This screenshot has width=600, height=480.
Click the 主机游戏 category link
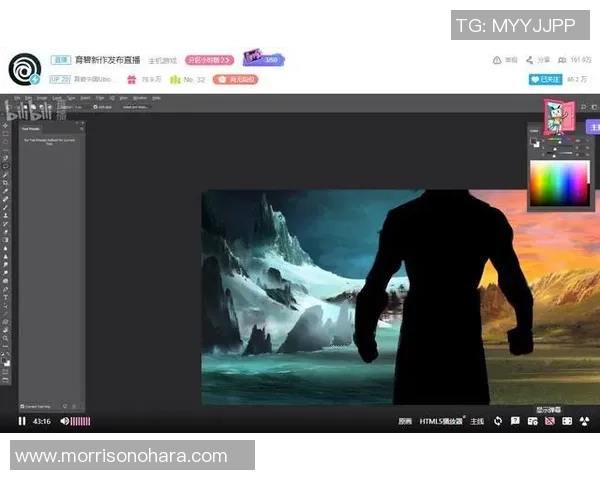163,60
